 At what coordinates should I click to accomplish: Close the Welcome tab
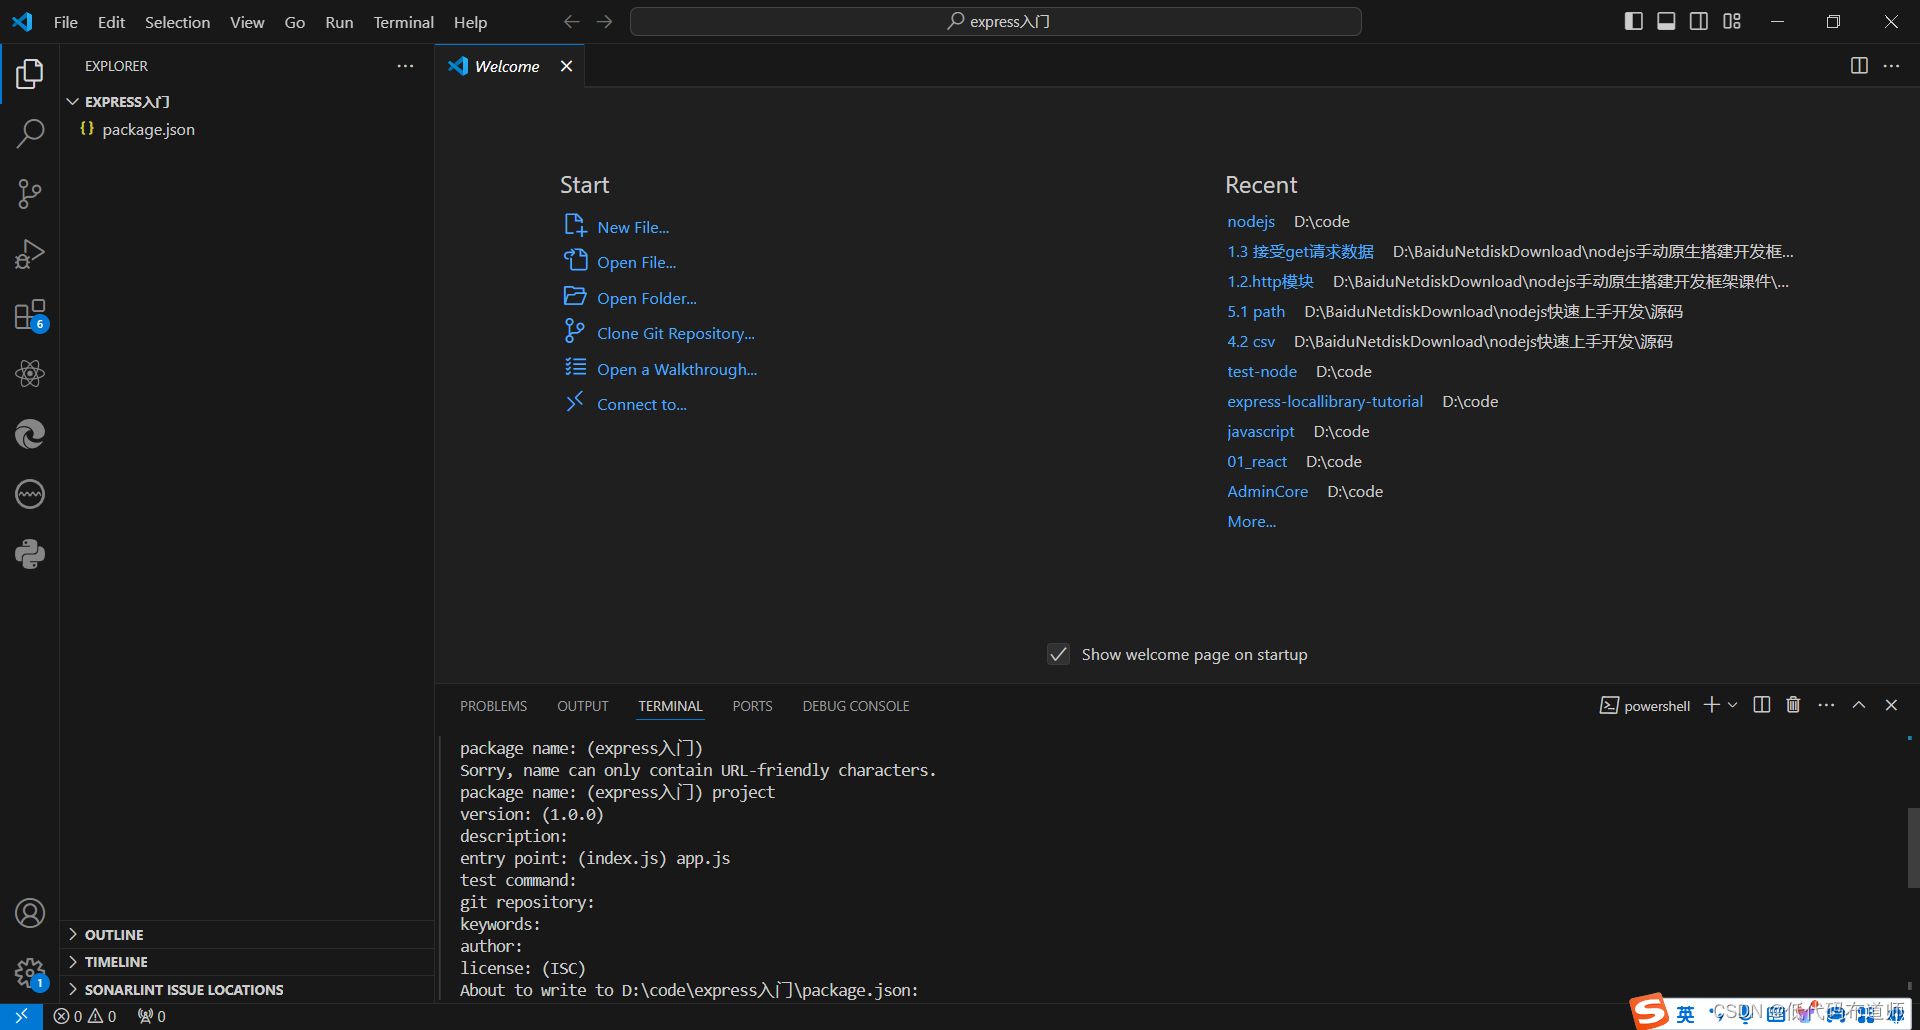[566, 66]
